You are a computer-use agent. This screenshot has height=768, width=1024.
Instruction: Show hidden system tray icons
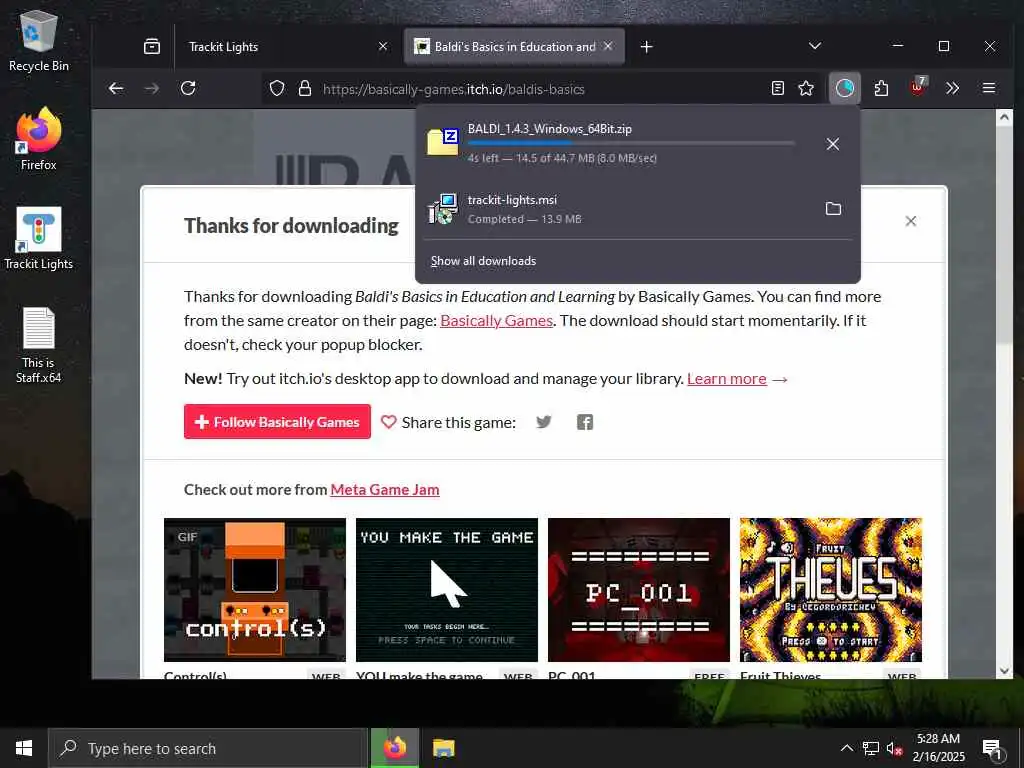(846, 748)
